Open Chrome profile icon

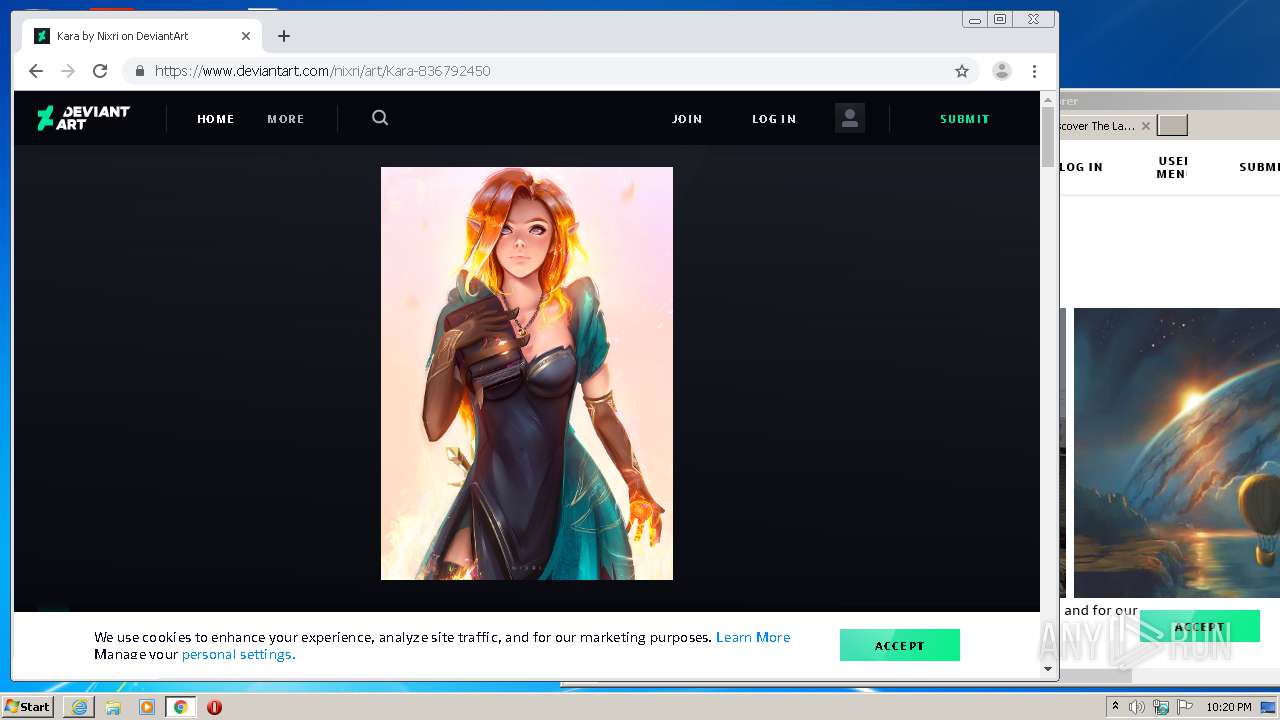1001,71
